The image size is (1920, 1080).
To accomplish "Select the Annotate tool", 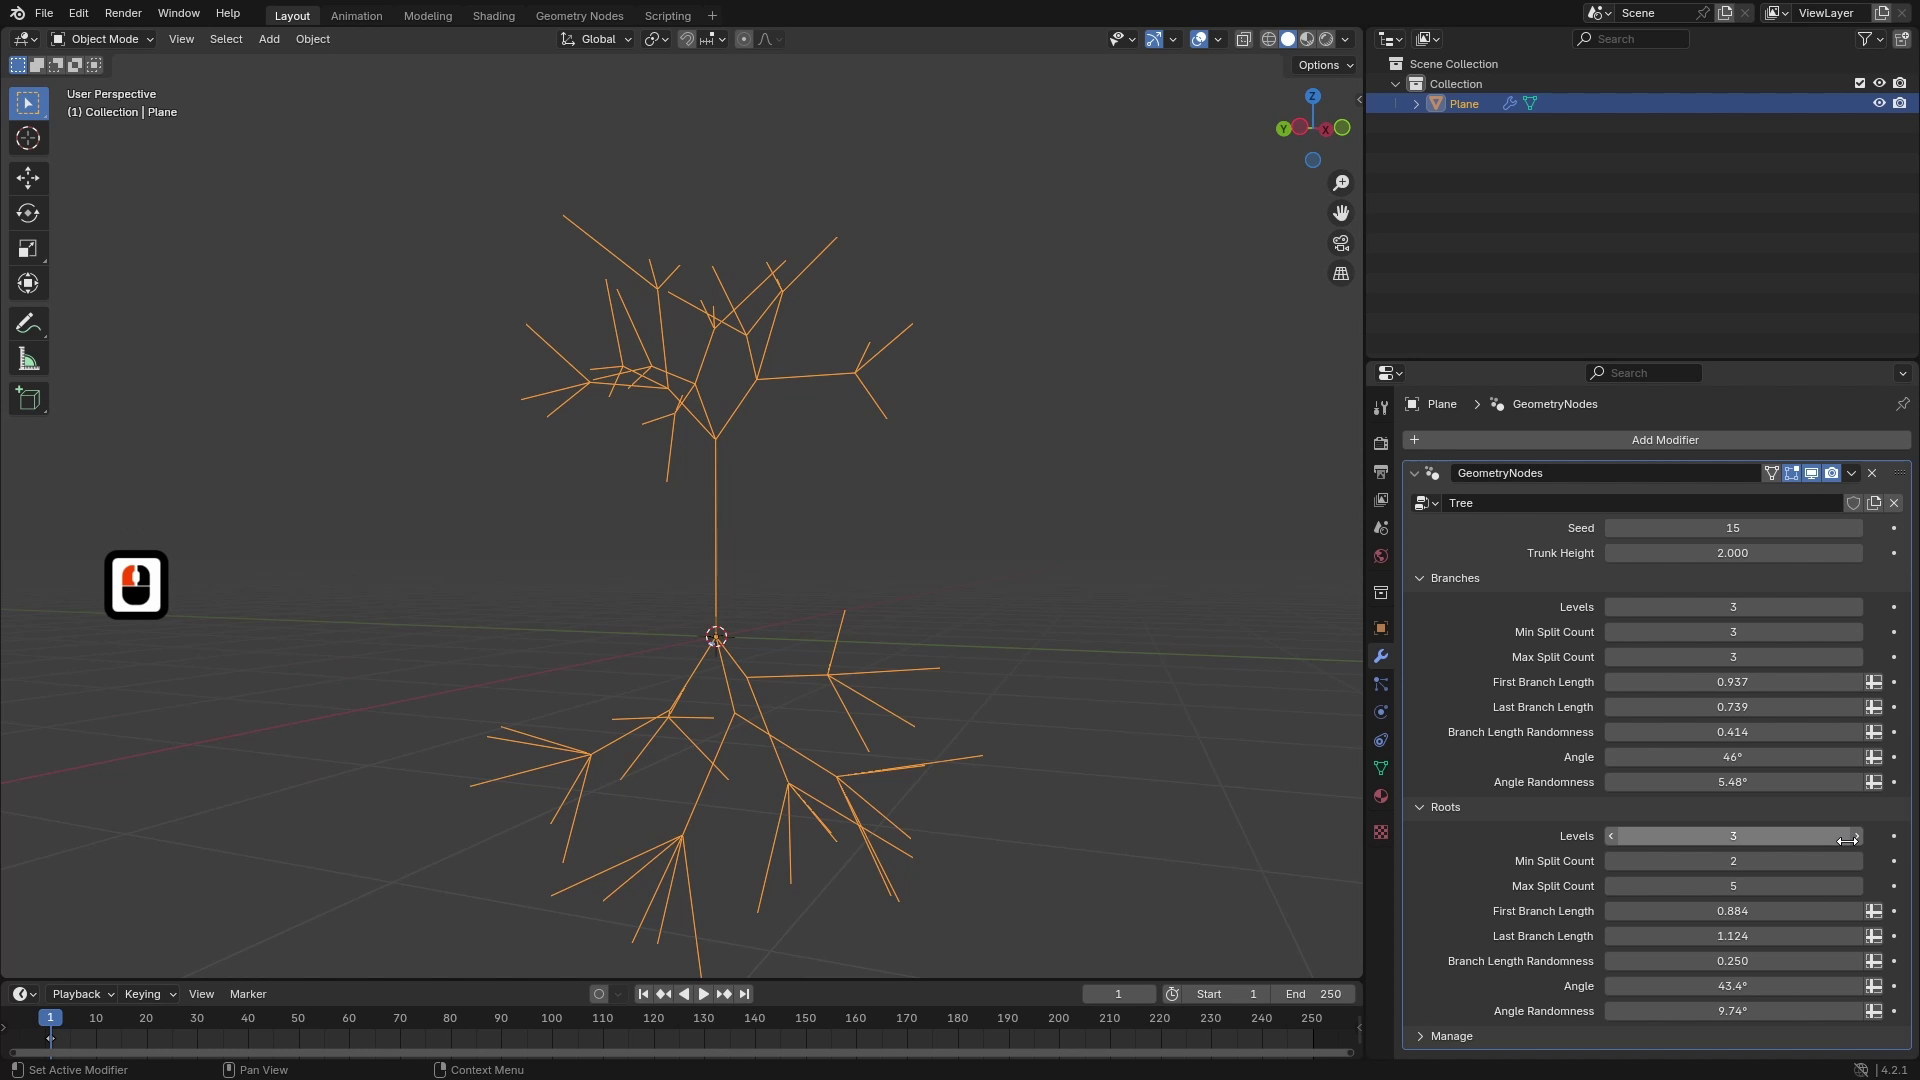I will [27, 322].
